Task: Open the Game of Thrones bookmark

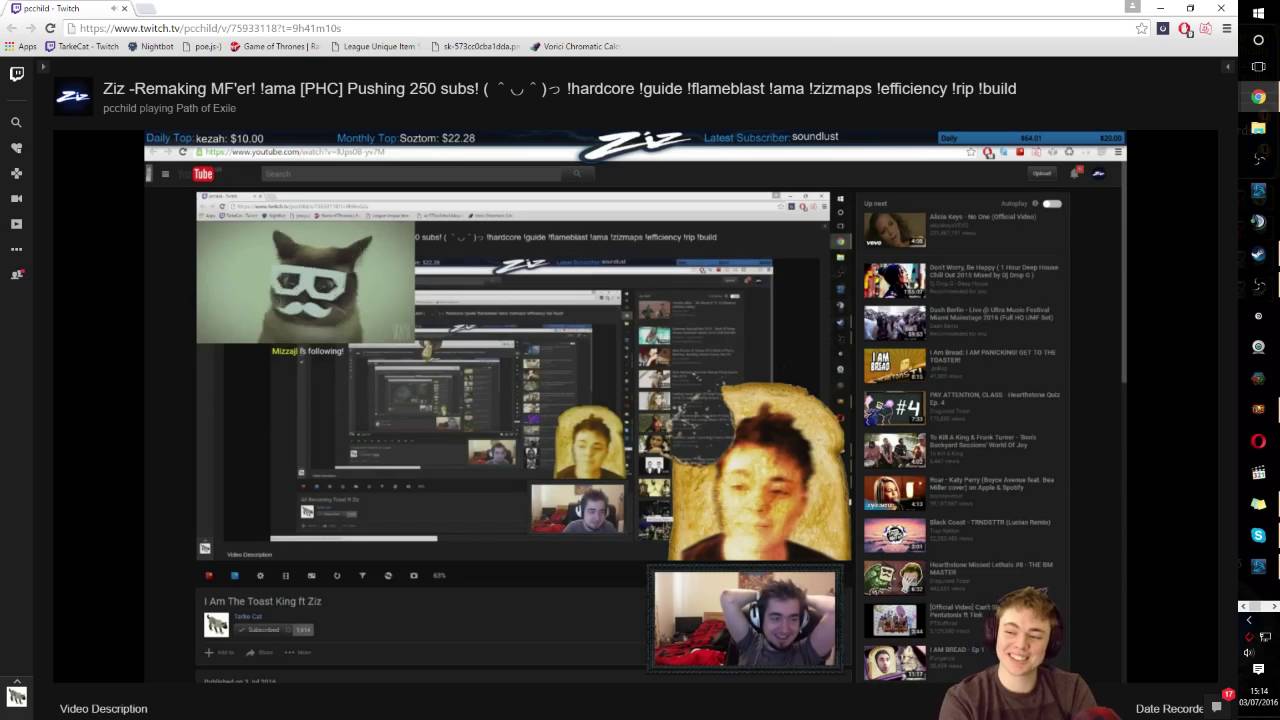Action: pos(275,46)
